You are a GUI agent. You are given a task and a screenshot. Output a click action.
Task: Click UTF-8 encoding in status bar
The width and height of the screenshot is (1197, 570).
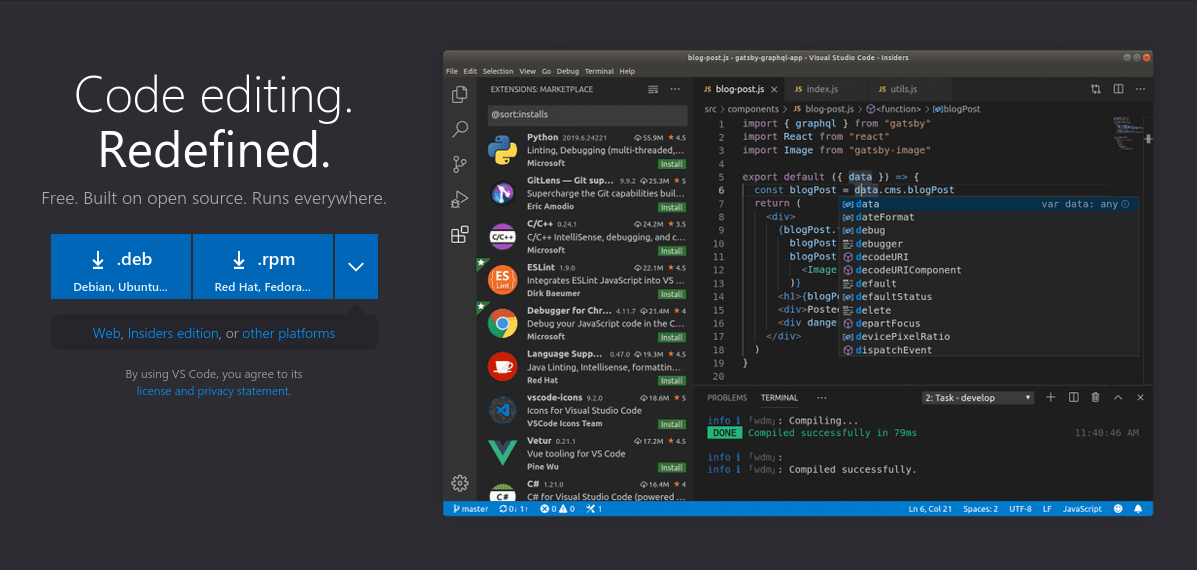tap(1020, 509)
